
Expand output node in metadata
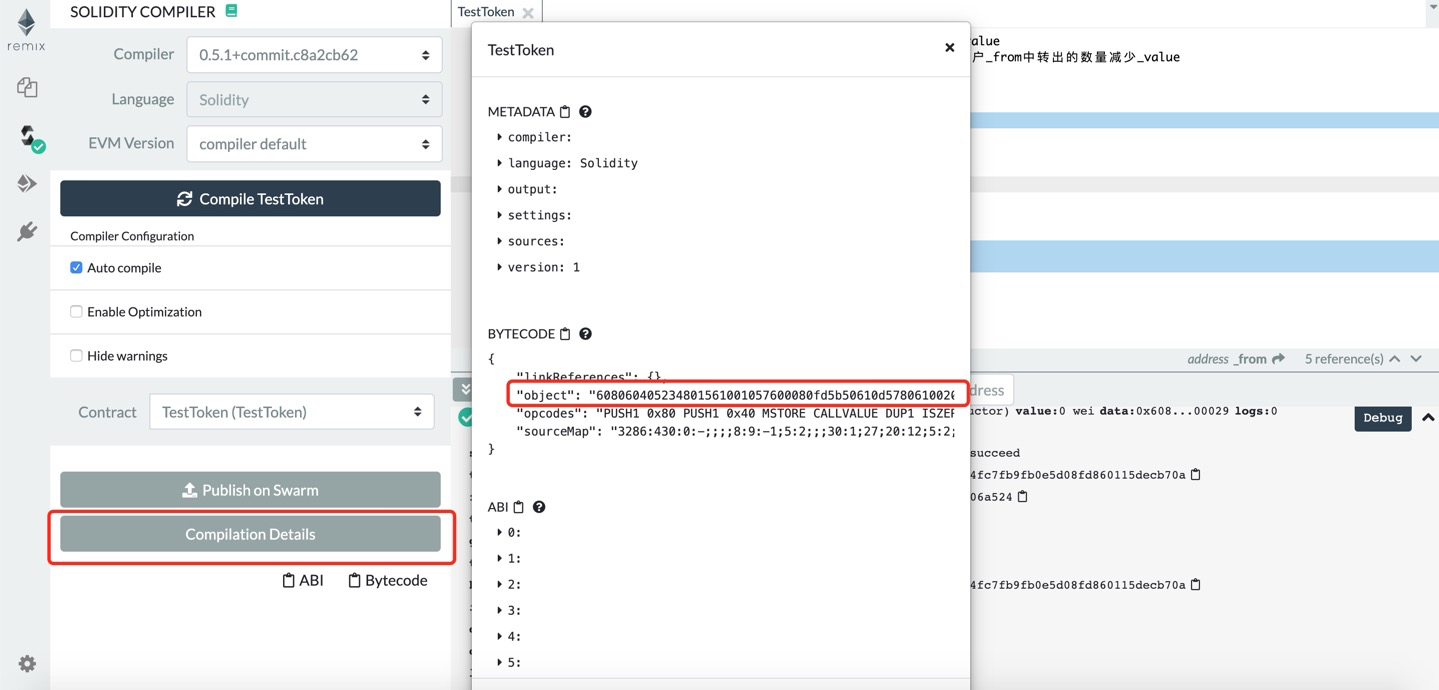pos(499,189)
